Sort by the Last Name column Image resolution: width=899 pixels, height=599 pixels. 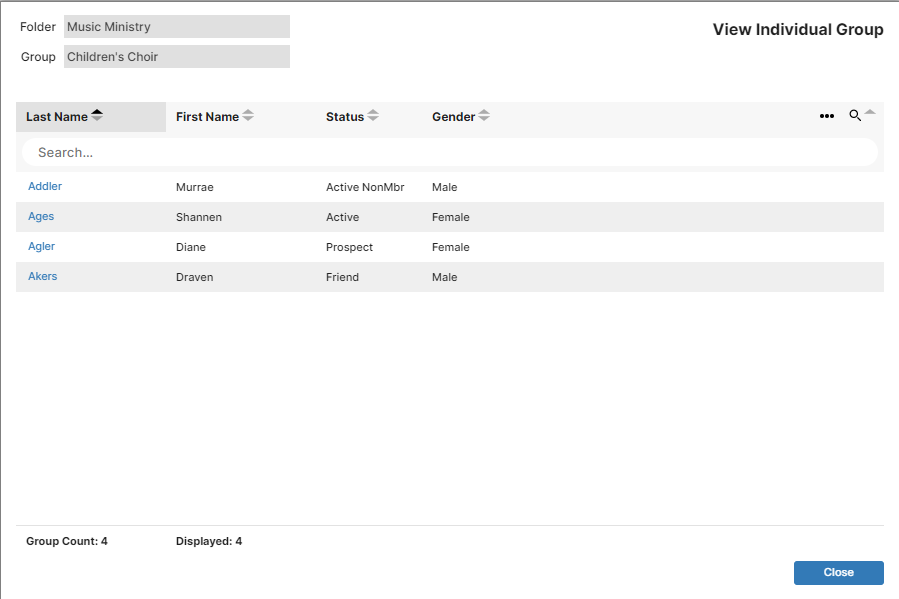point(64,117)
